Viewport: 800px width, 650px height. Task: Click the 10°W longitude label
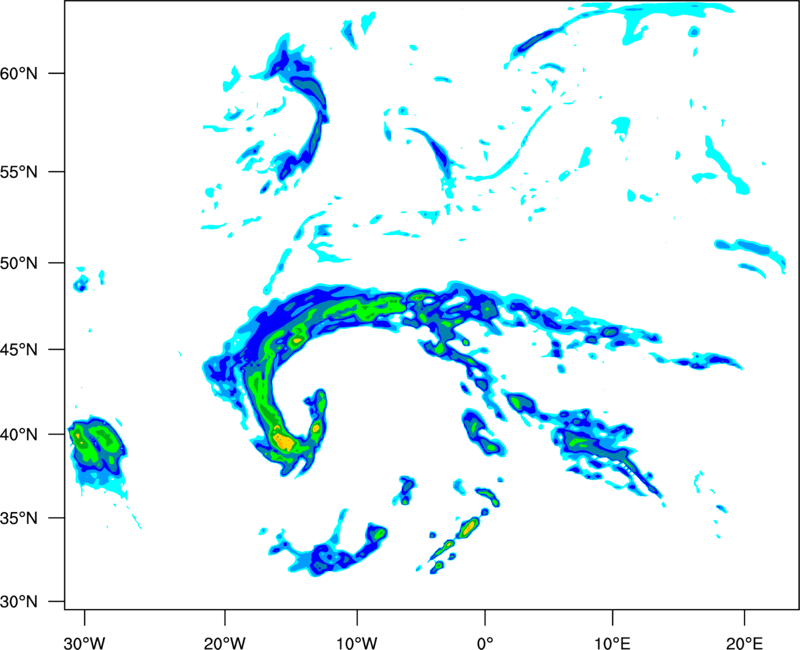(356, 643)
